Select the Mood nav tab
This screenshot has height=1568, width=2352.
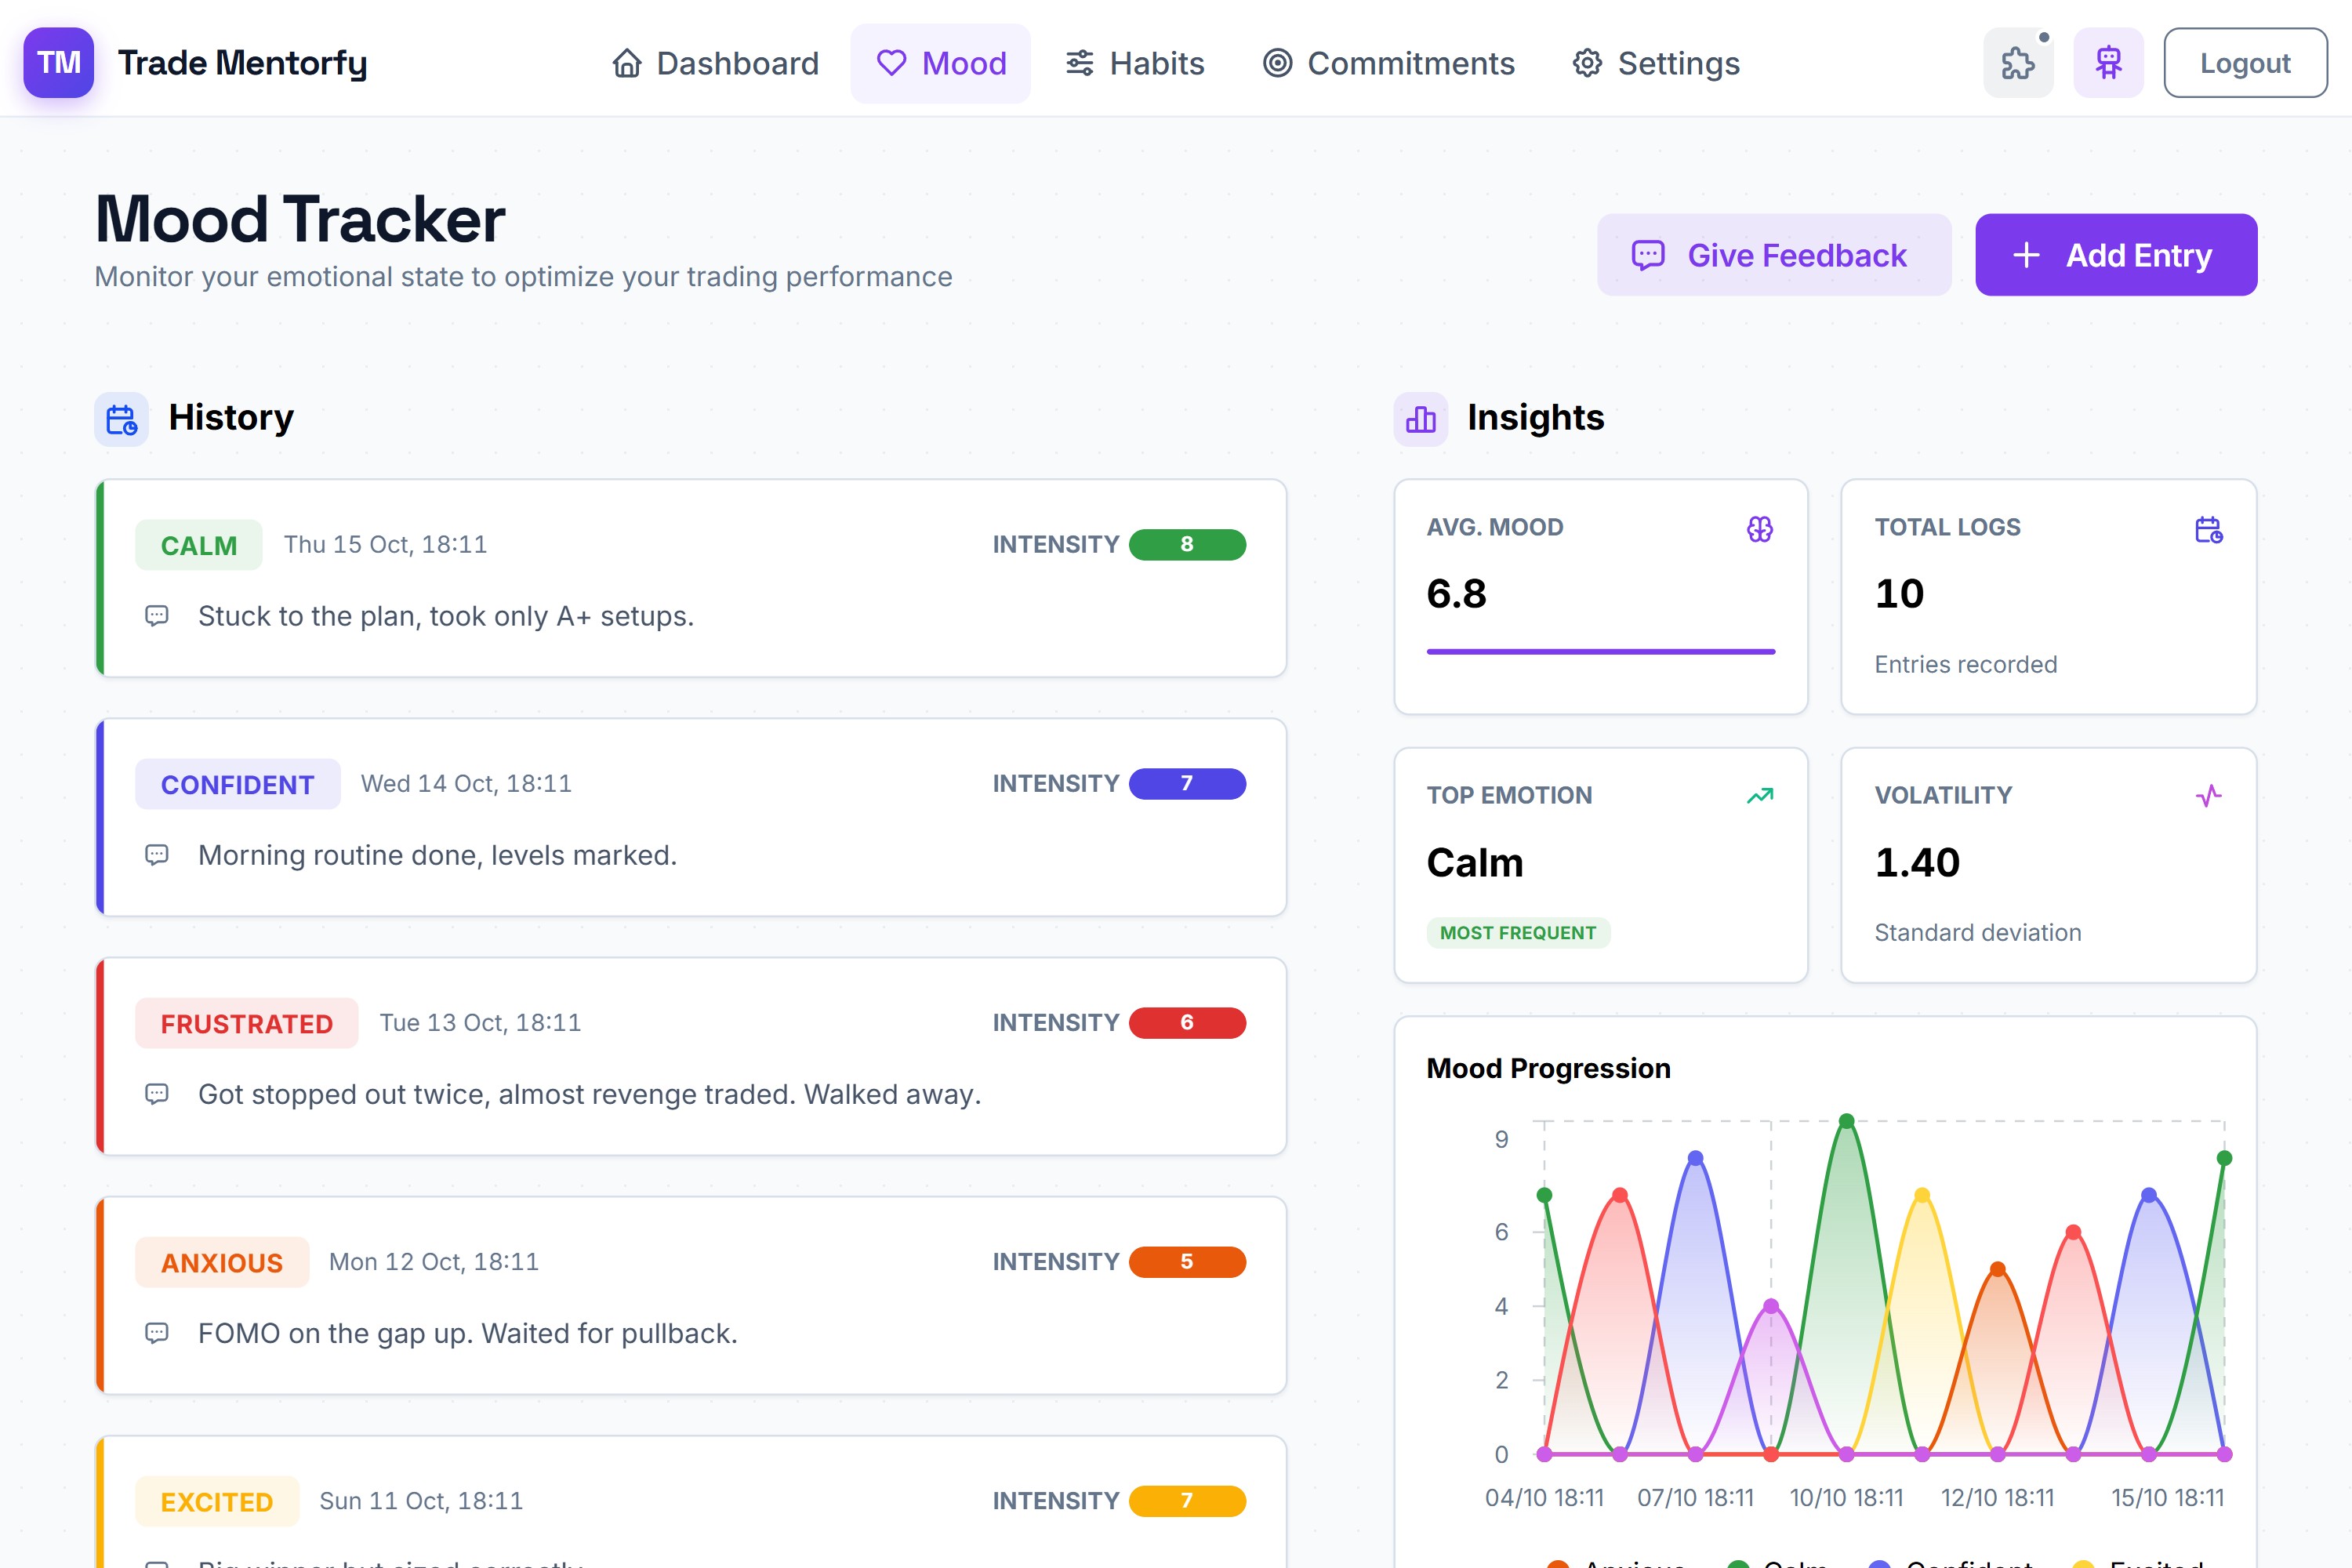(941, 63)
